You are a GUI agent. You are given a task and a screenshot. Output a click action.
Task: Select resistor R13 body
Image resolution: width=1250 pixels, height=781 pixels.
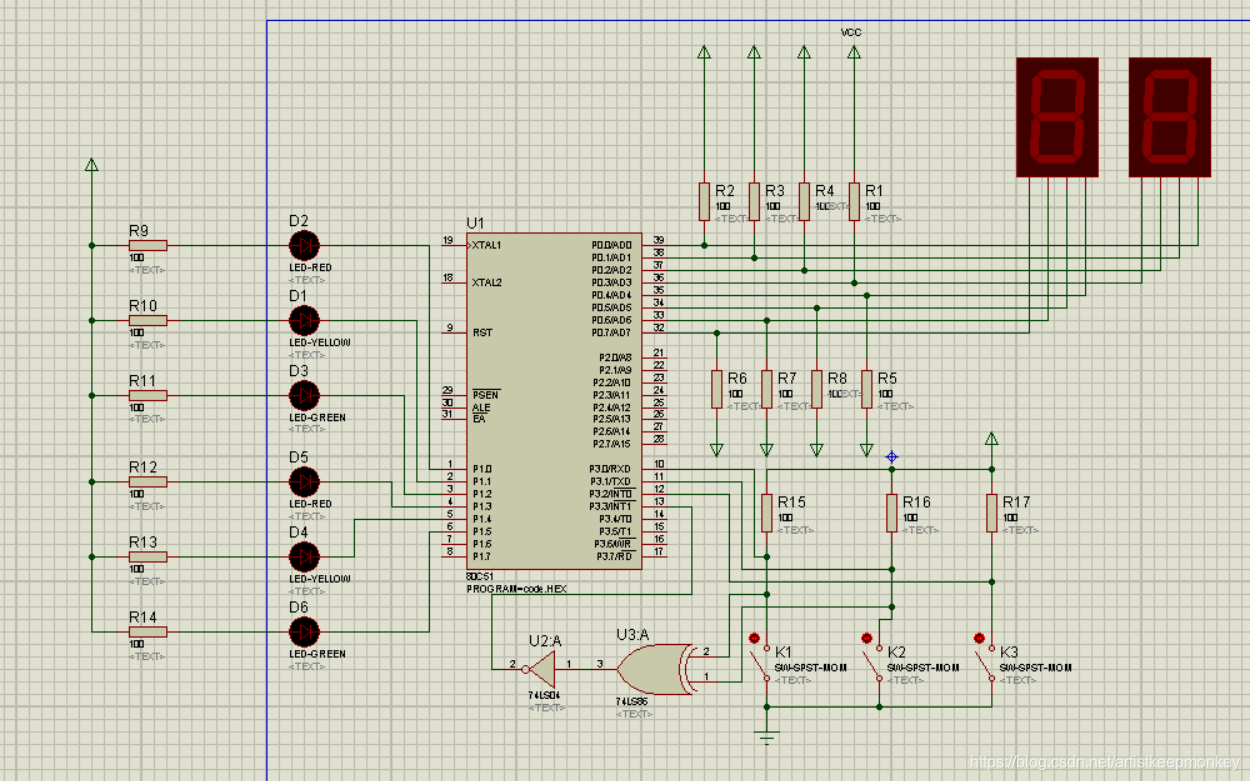148,557
